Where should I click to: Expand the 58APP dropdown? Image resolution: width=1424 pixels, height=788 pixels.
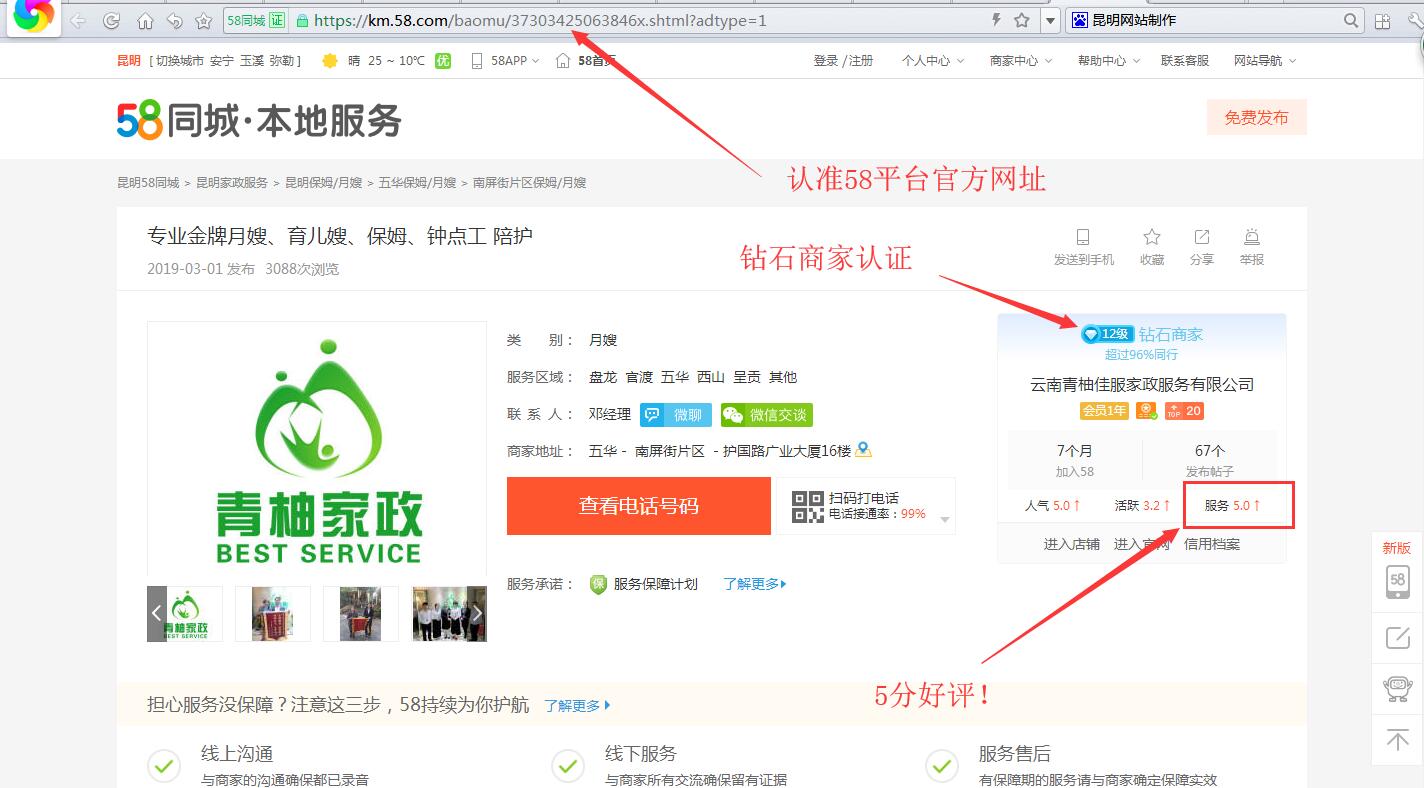tap(514, 61)
